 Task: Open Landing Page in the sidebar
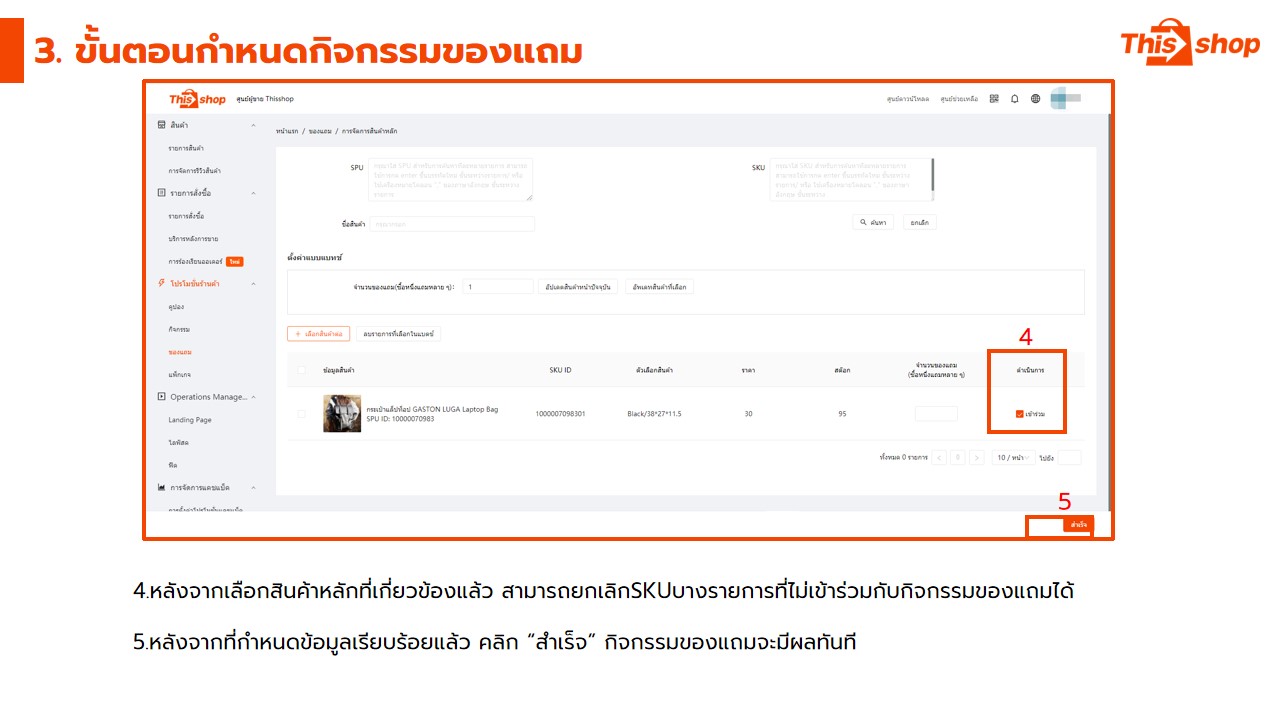[190, 420]
